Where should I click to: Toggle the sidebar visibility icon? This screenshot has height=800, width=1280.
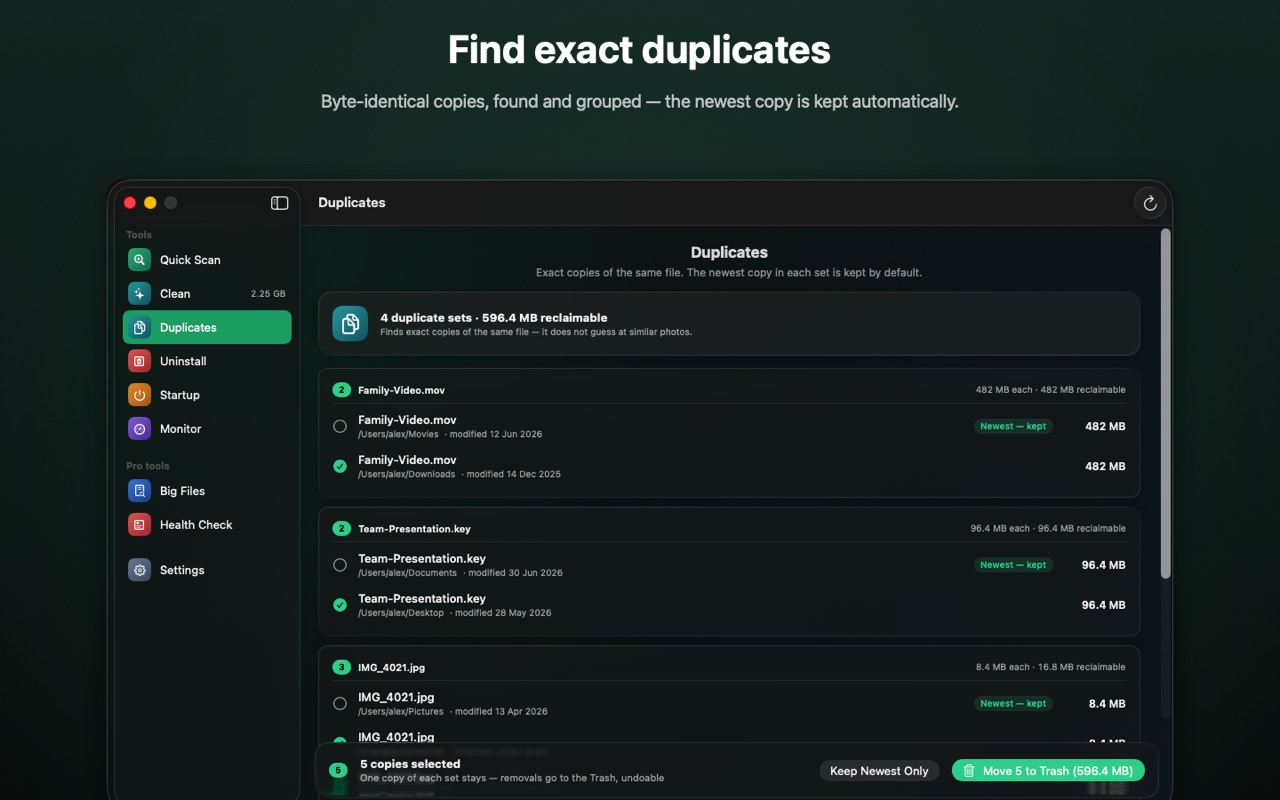click(x=280, y=203)
